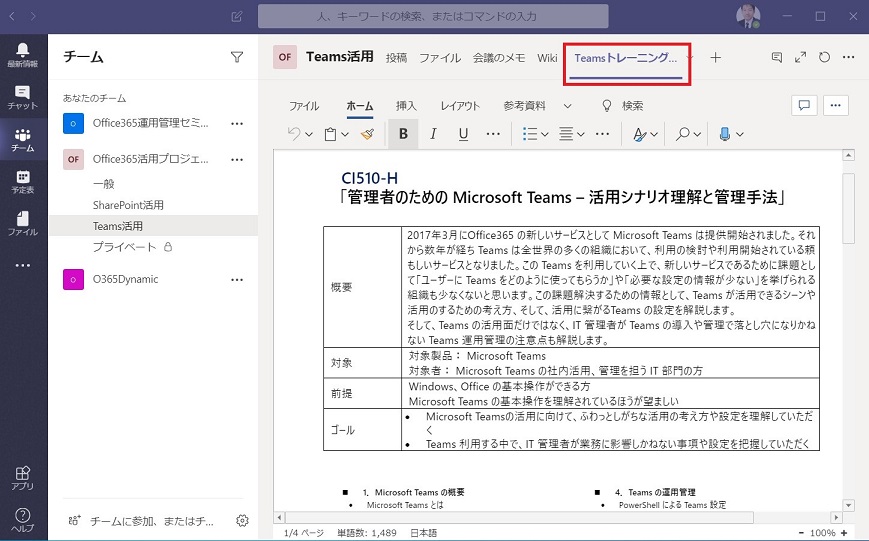Switch to the 参考資料 ribbon tab
Viewport: 869px width, 541px height.
tap(524, 105)
